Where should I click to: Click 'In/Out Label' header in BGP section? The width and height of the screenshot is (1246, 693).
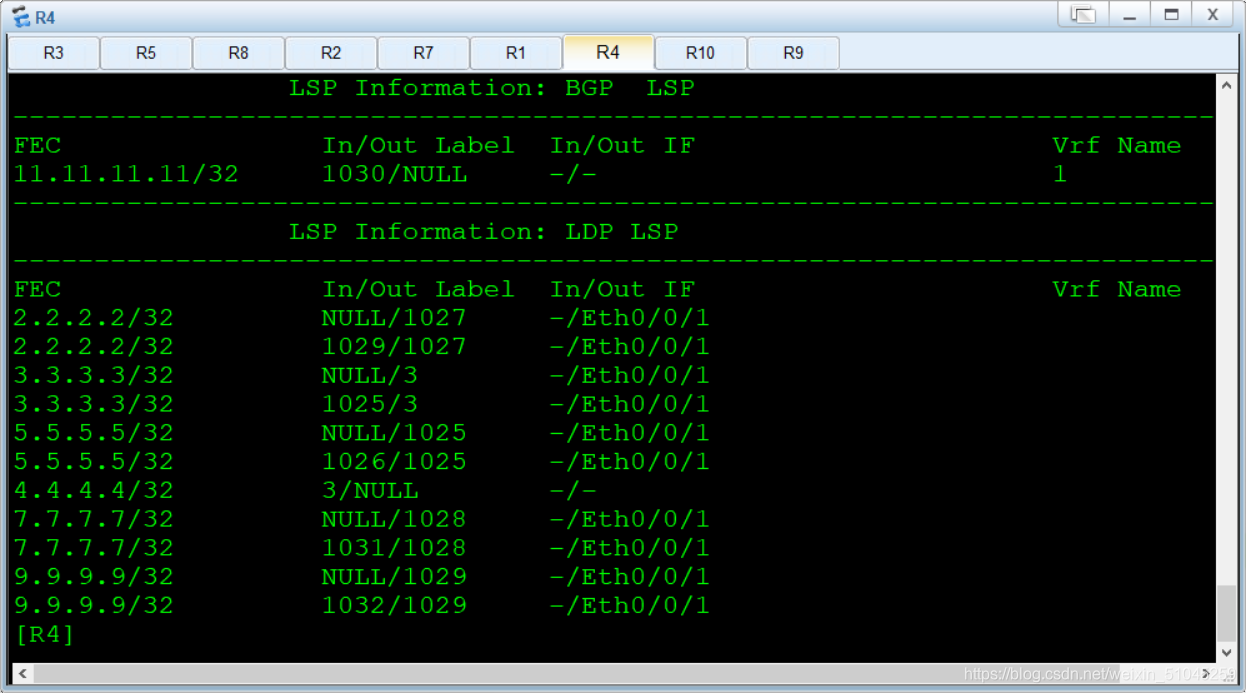click(418, 146)
